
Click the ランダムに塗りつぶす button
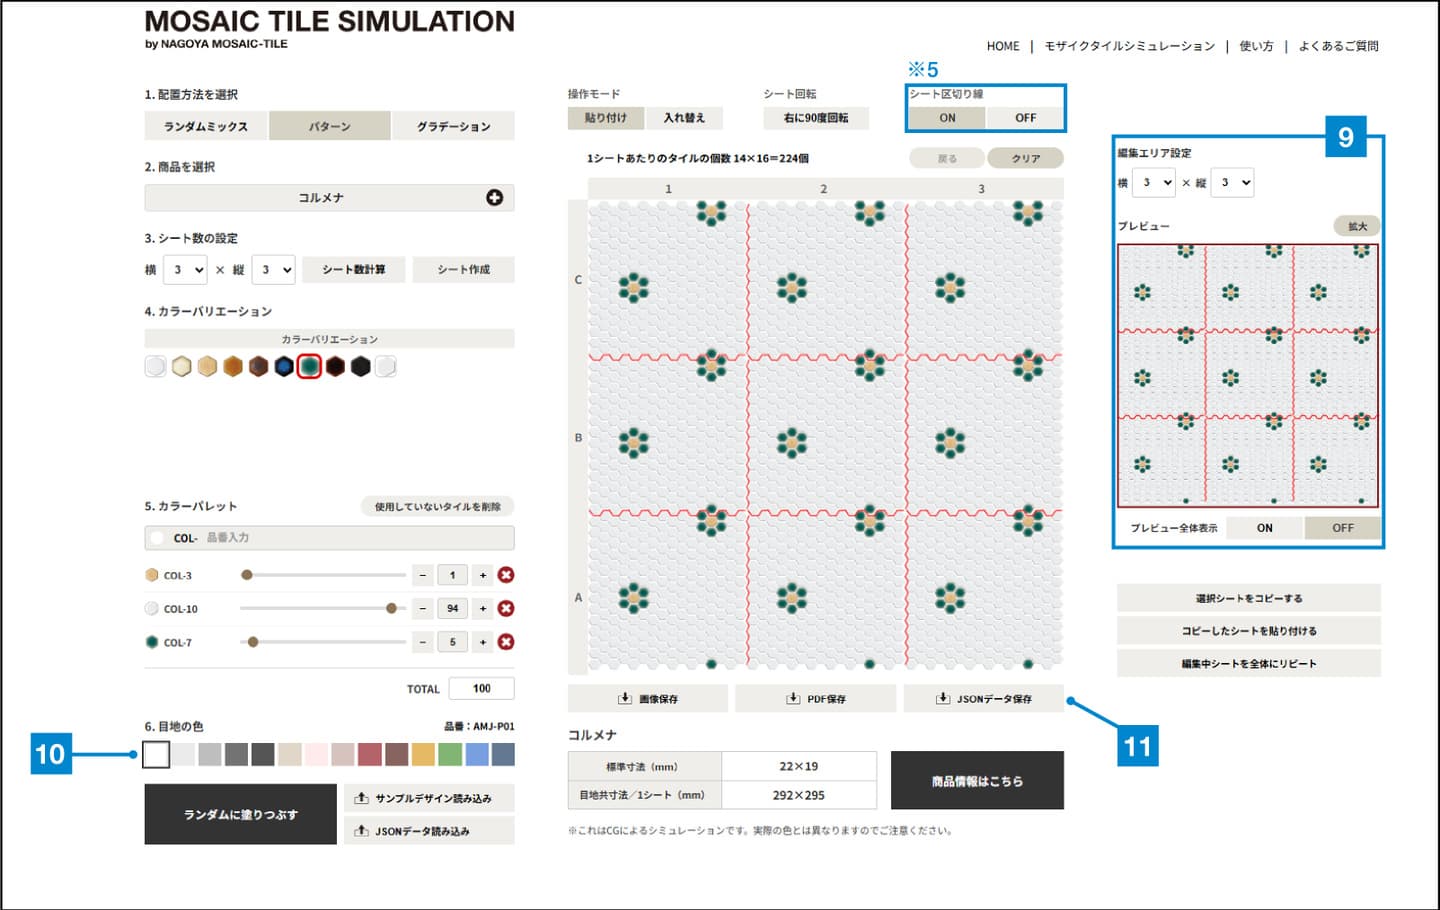click(x=240, y=814)
